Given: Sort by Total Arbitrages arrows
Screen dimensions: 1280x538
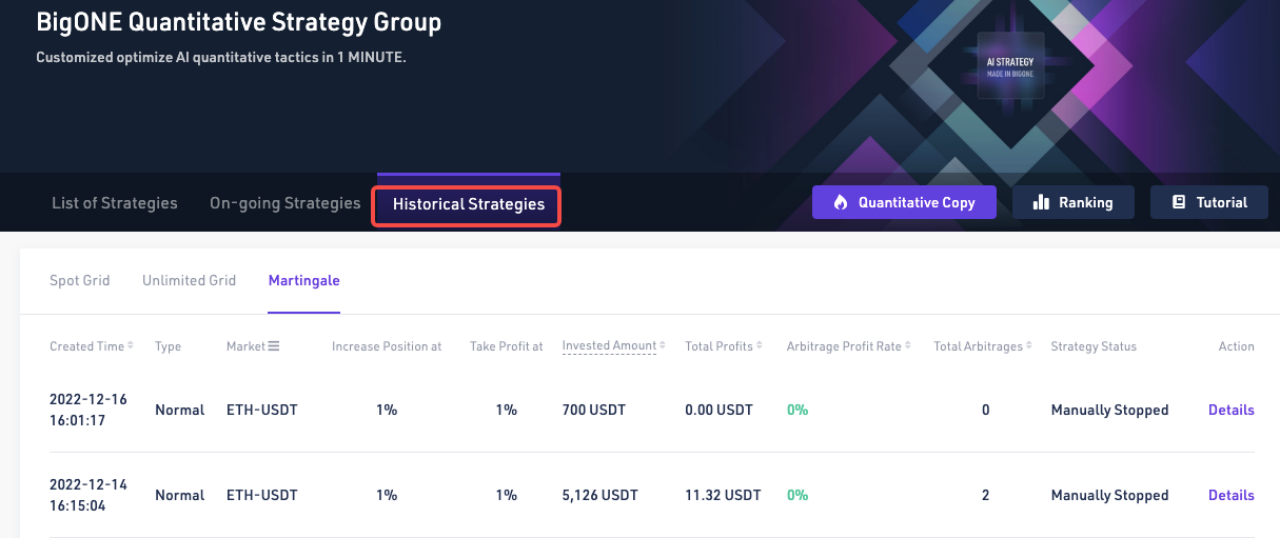Looking at the screenshot, I should tap(1029, 346).
